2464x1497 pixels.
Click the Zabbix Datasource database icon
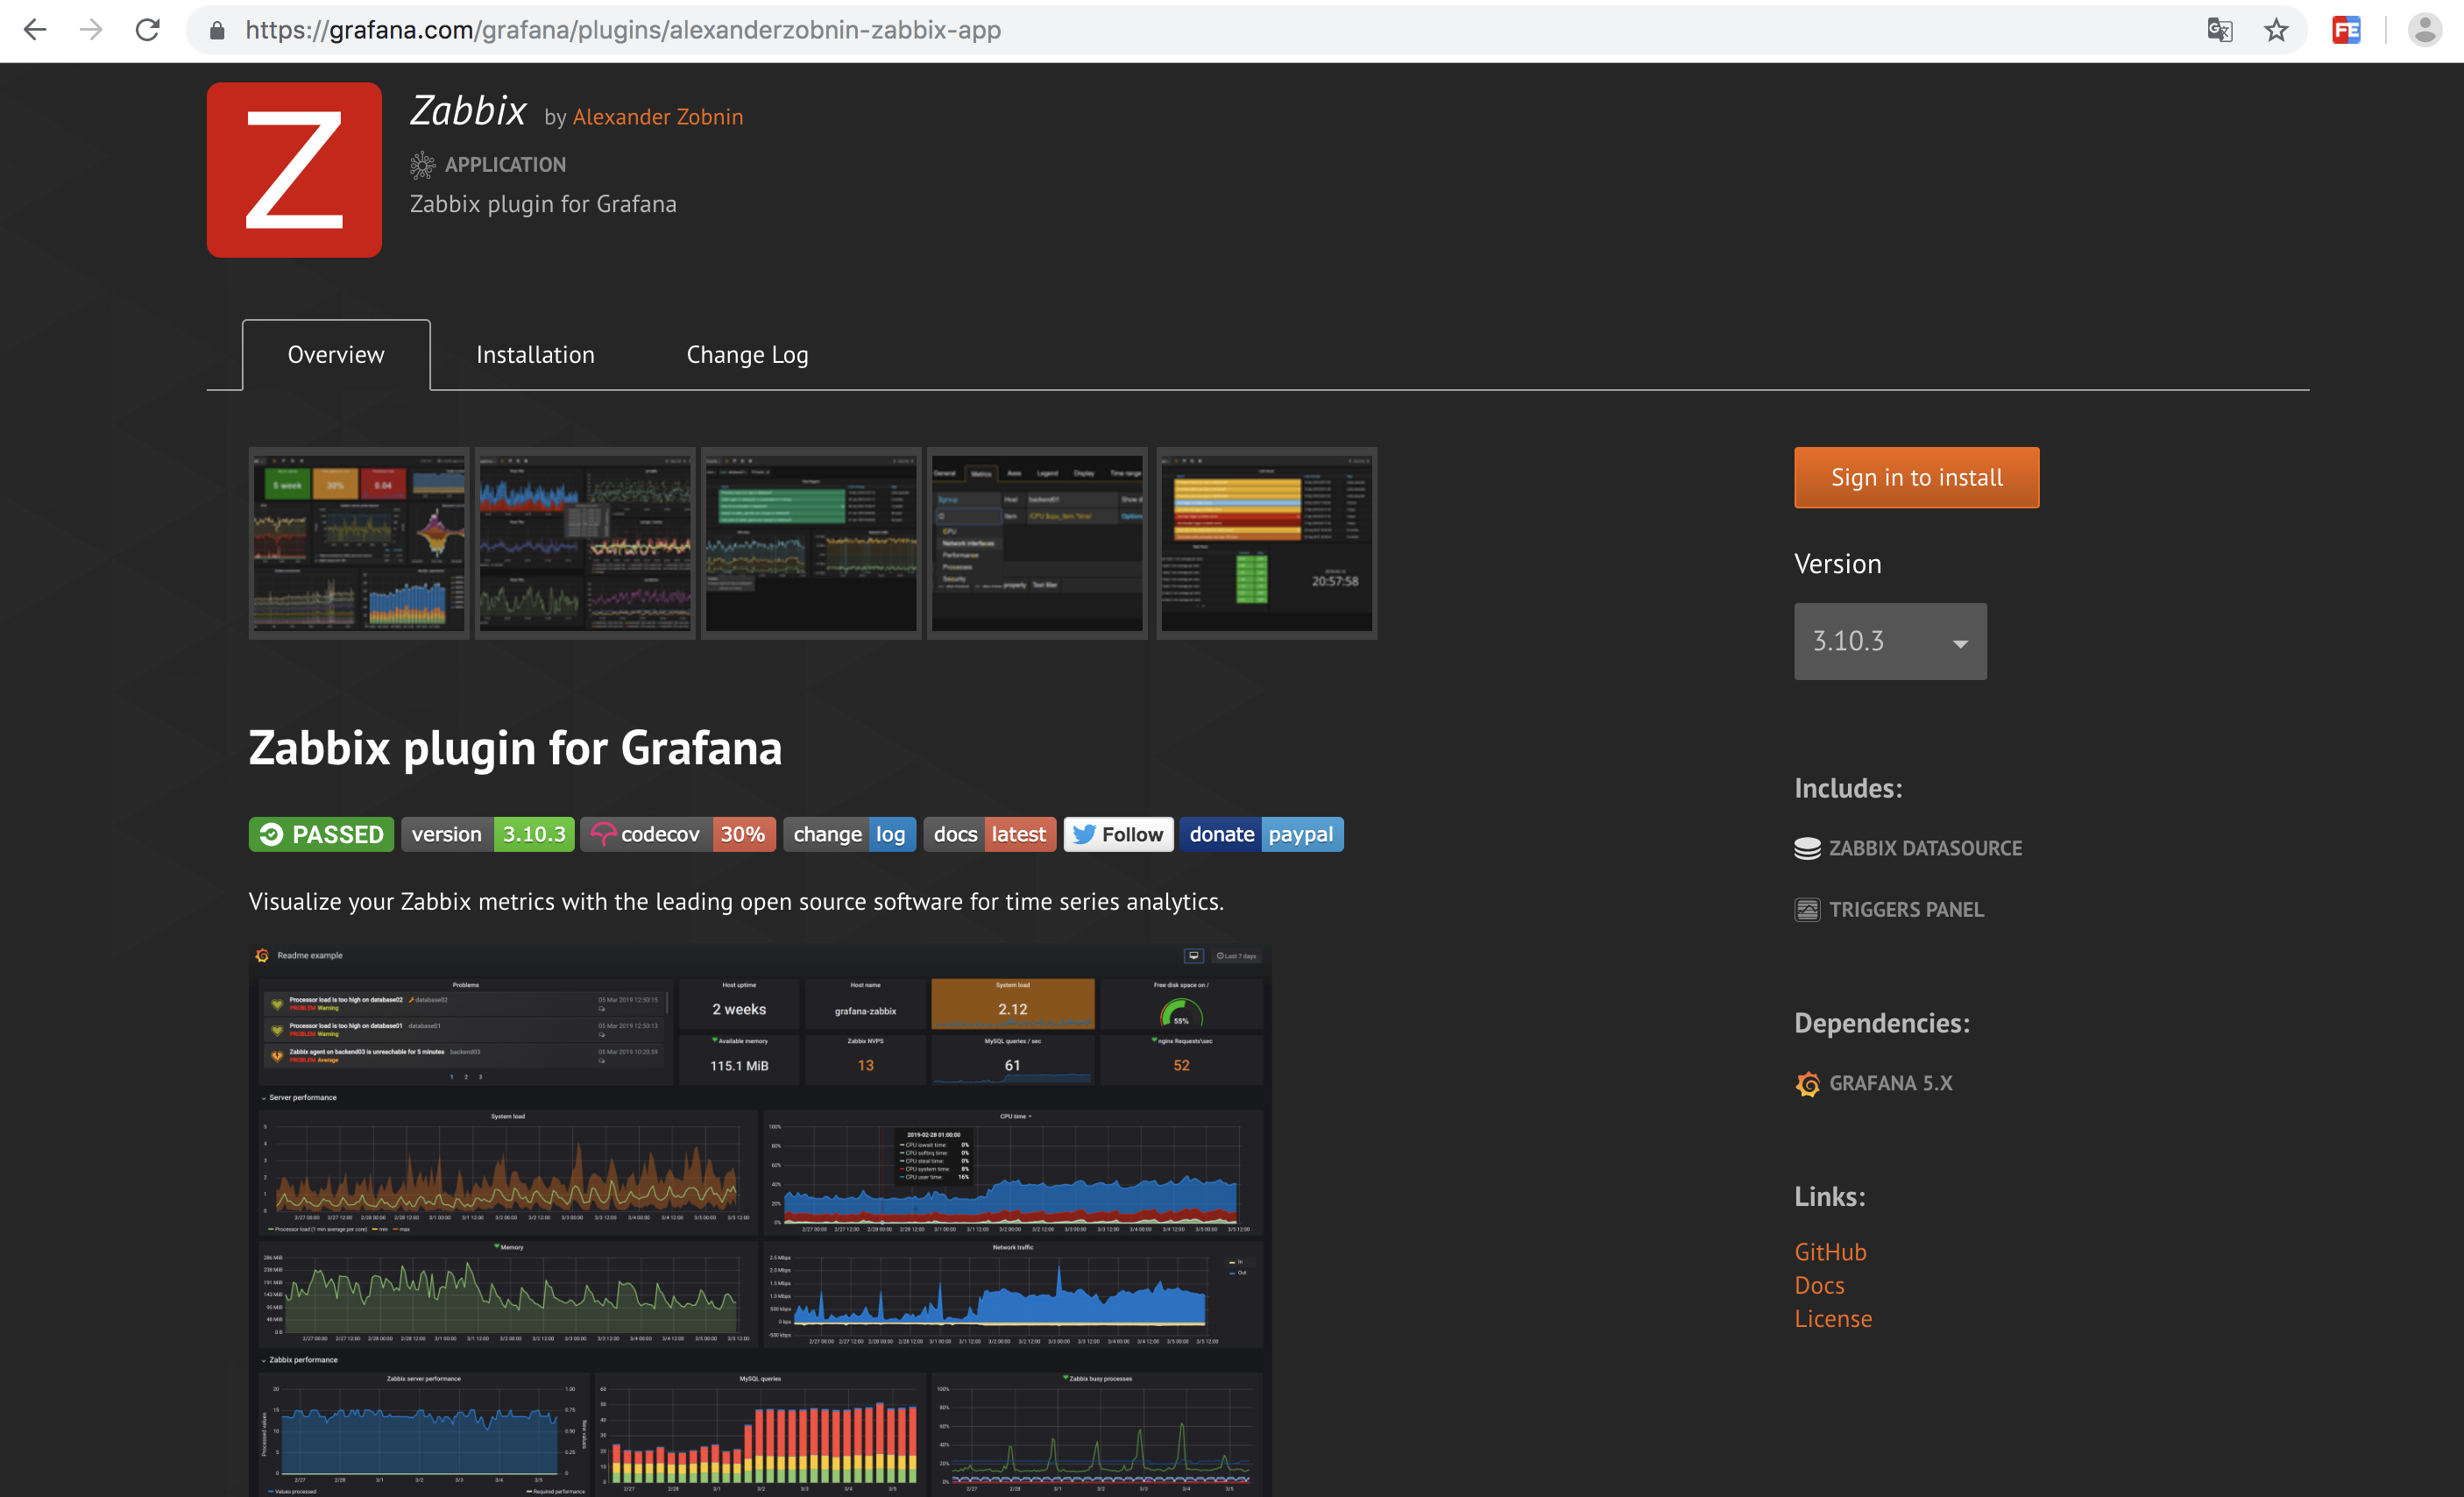[x=1807, y=849]
